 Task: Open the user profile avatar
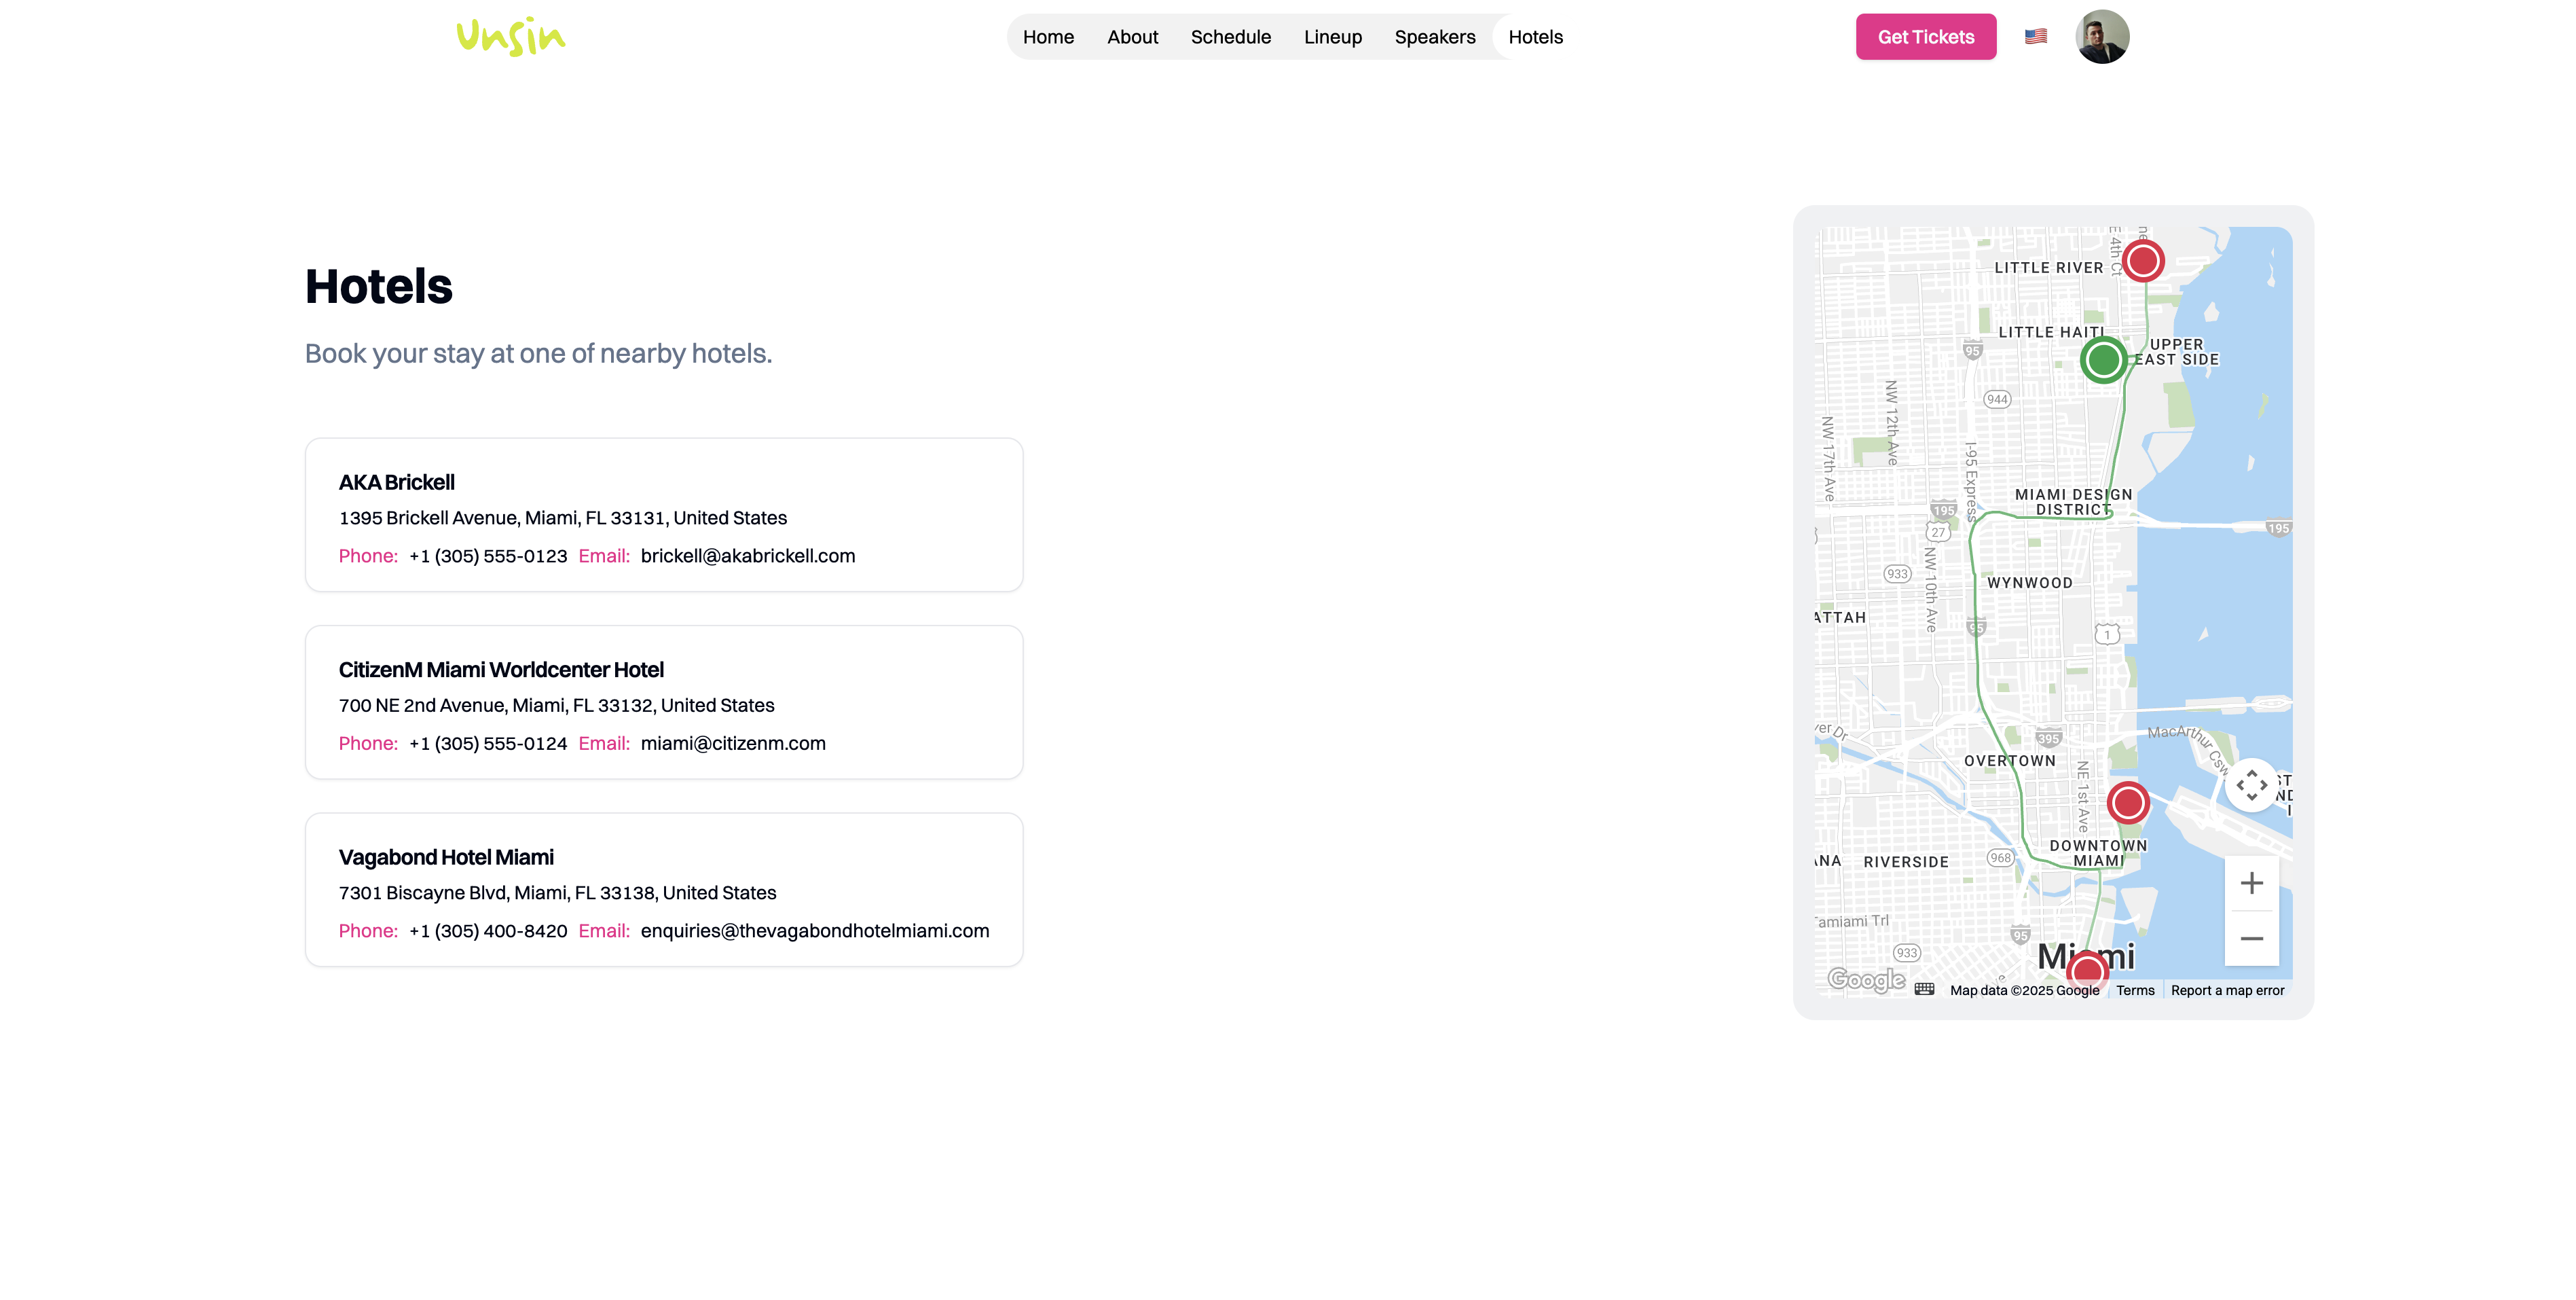tap(2101, 37)
